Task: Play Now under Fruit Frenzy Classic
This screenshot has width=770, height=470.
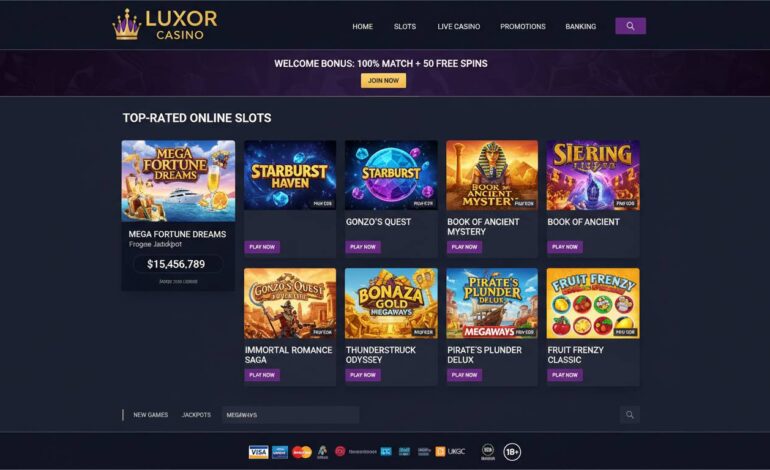Action: 565,375
